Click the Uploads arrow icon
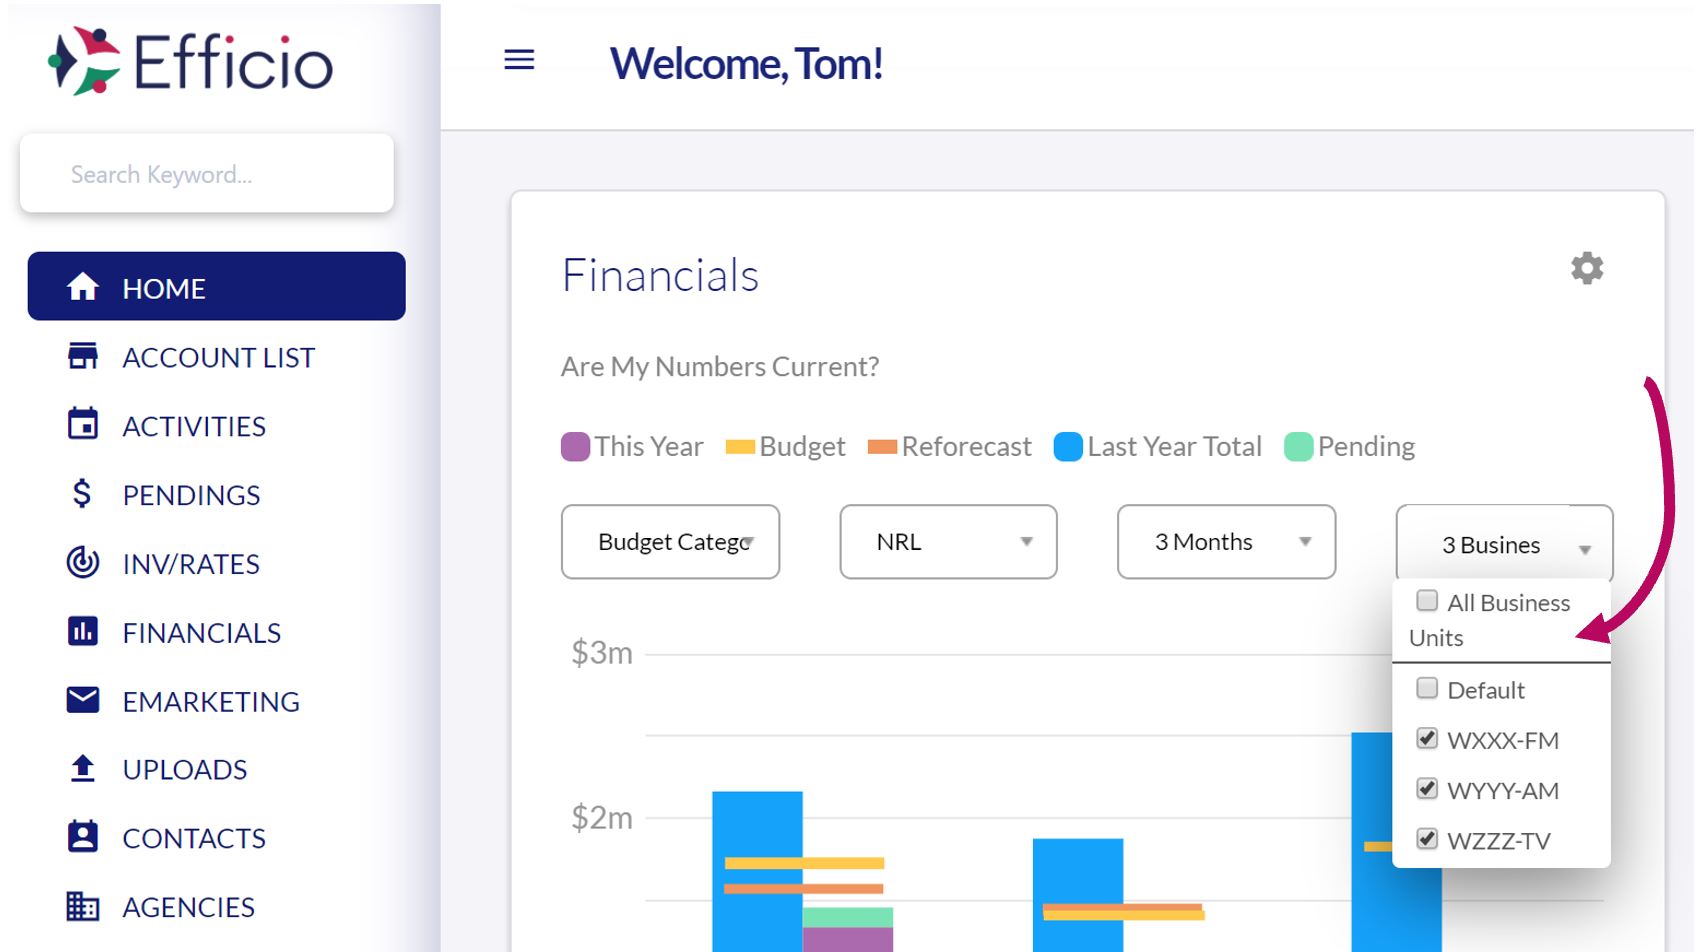The width and height of the screenshot is (1697, 952). [x=83, y=768]
